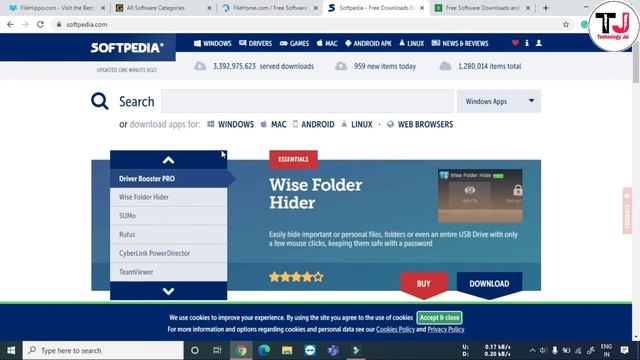Click the red Essentials badge
Screen dimensions: 640x360
293,159
